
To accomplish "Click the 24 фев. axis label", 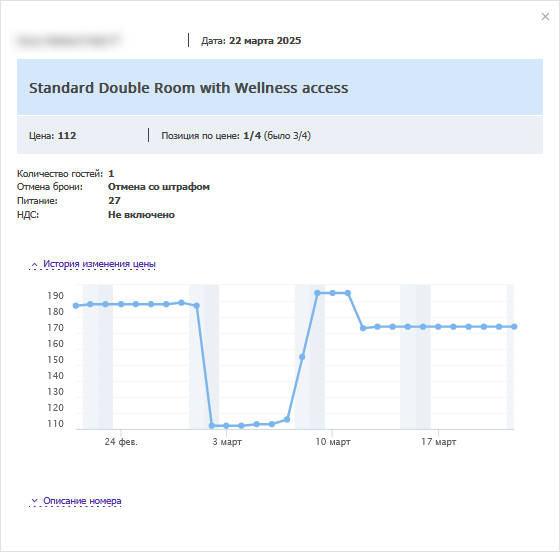I will coord(121,442).
